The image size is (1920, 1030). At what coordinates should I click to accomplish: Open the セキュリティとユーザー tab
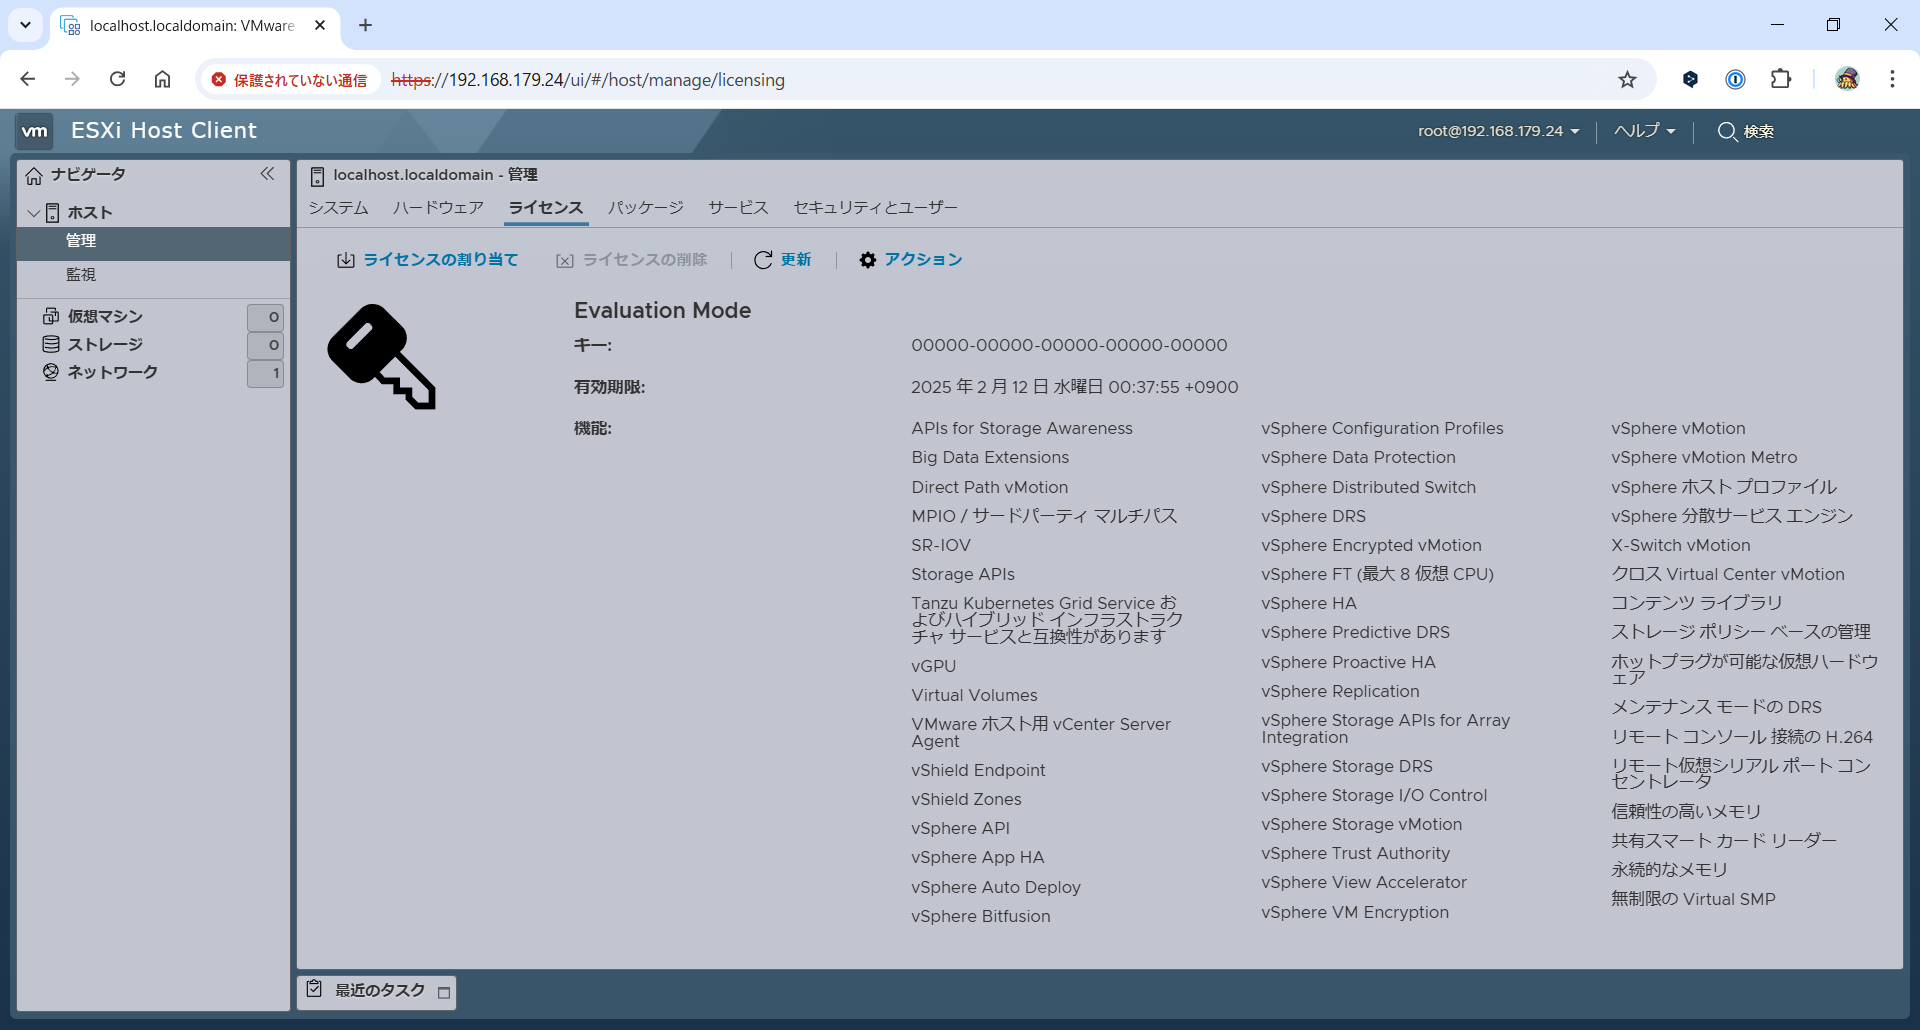coord(875,208)
